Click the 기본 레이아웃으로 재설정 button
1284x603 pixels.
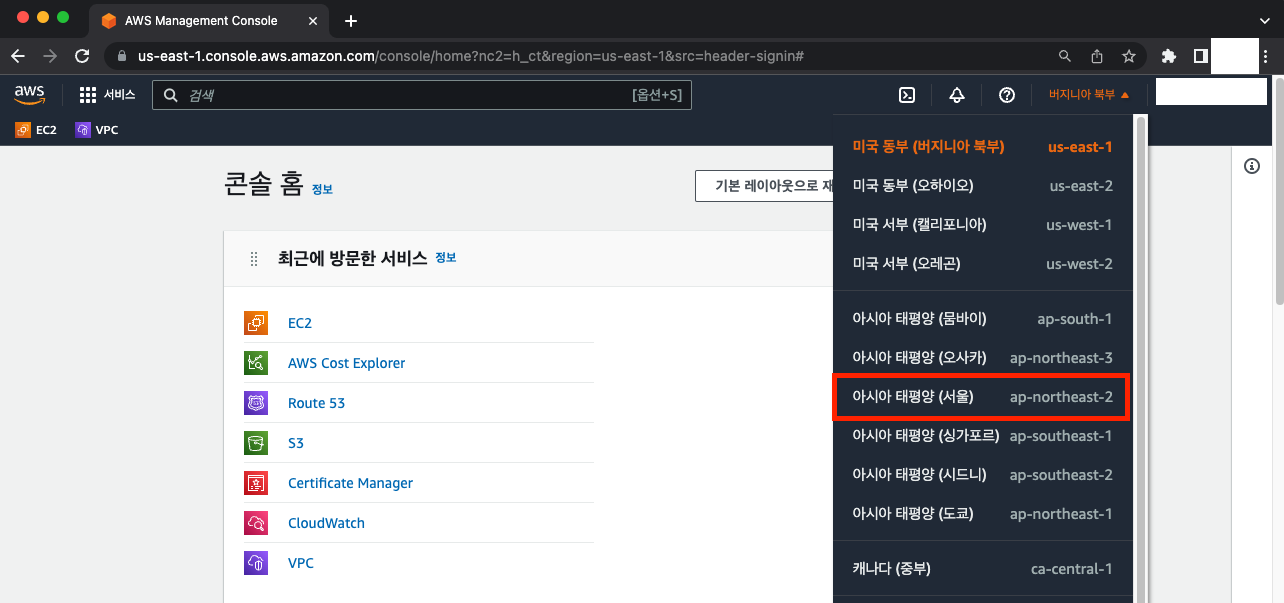pyautogui.click(x=765, y=186)
